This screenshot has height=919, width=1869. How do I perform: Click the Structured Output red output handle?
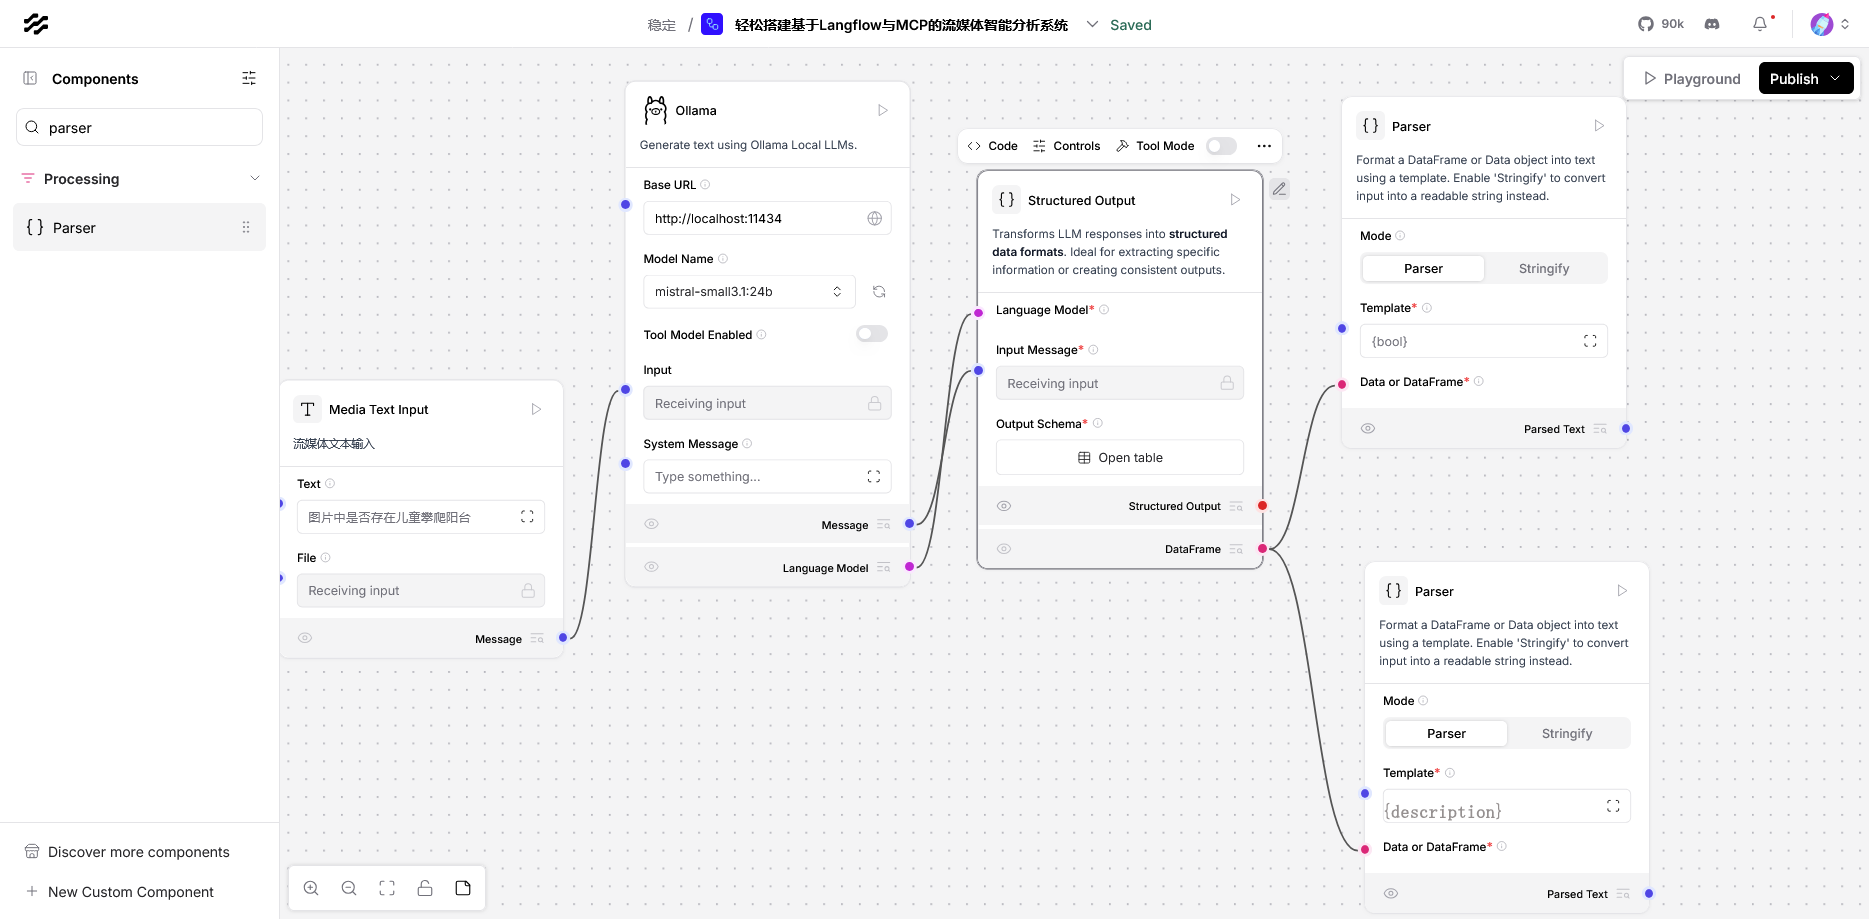coord(1263,506)
